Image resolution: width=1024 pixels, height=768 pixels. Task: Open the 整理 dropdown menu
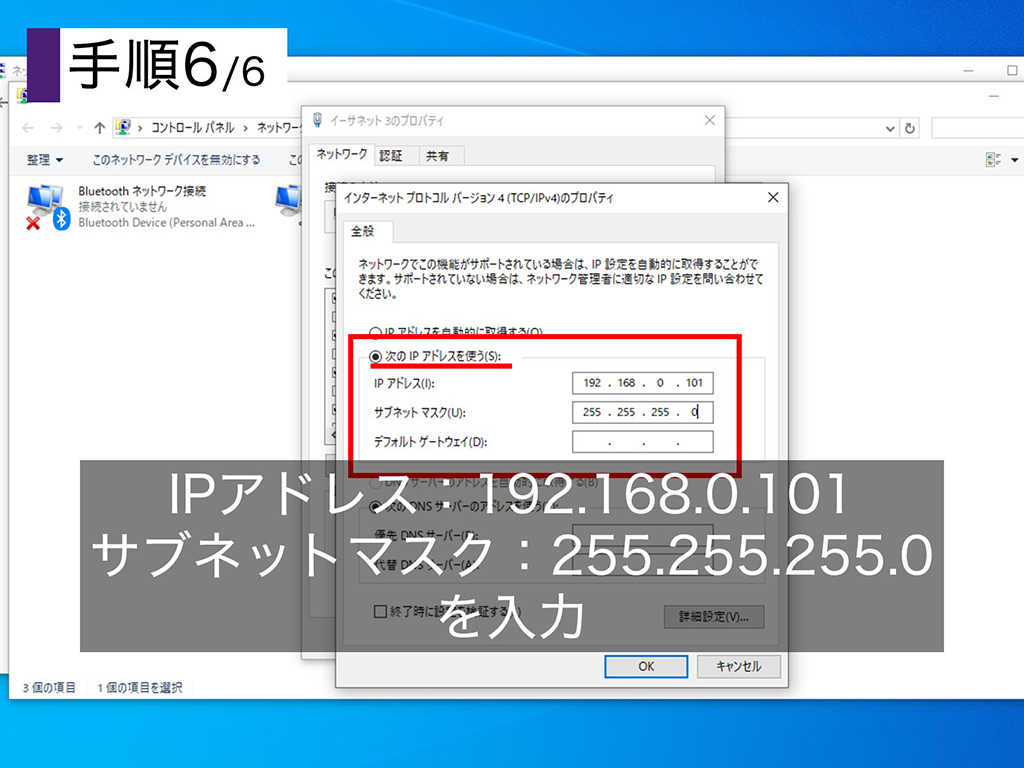[42, 160]
